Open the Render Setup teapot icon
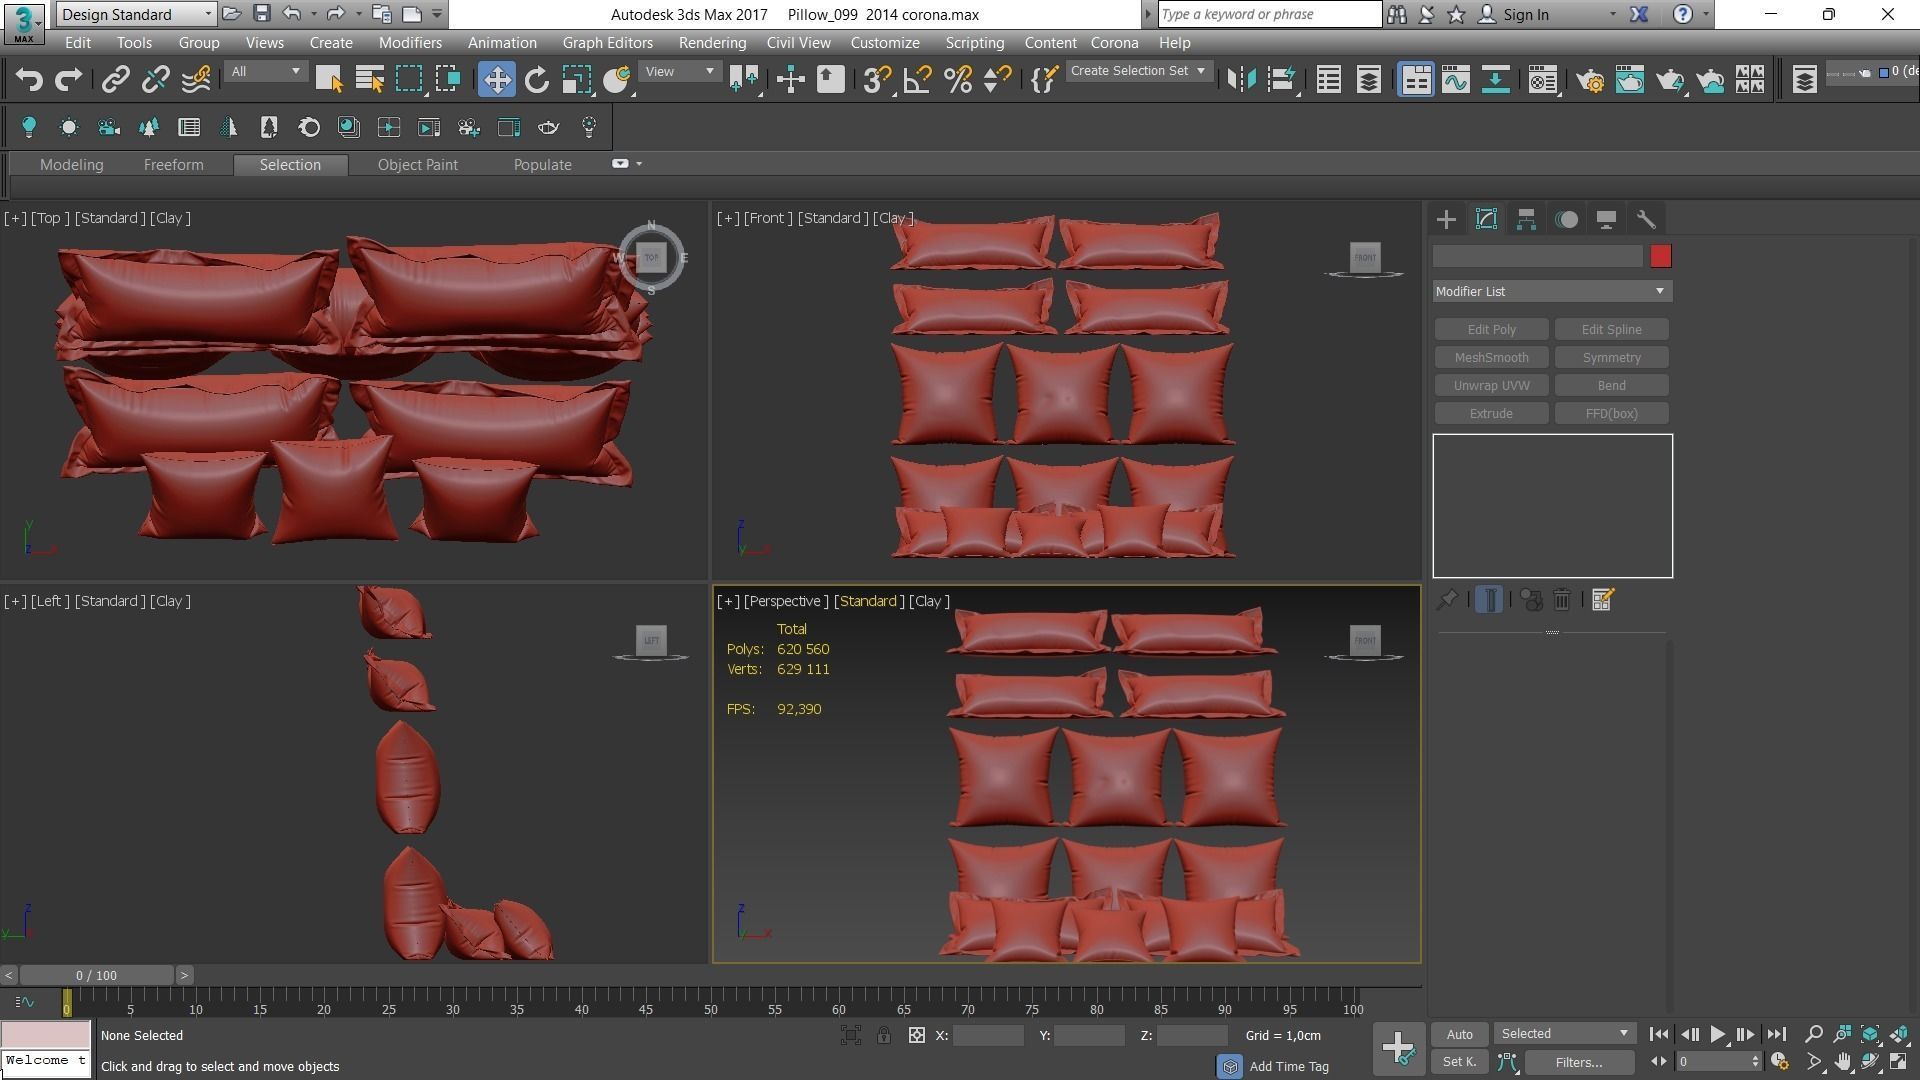This screenshot has width=1920, height=1080. click(x=1589, y=80)
